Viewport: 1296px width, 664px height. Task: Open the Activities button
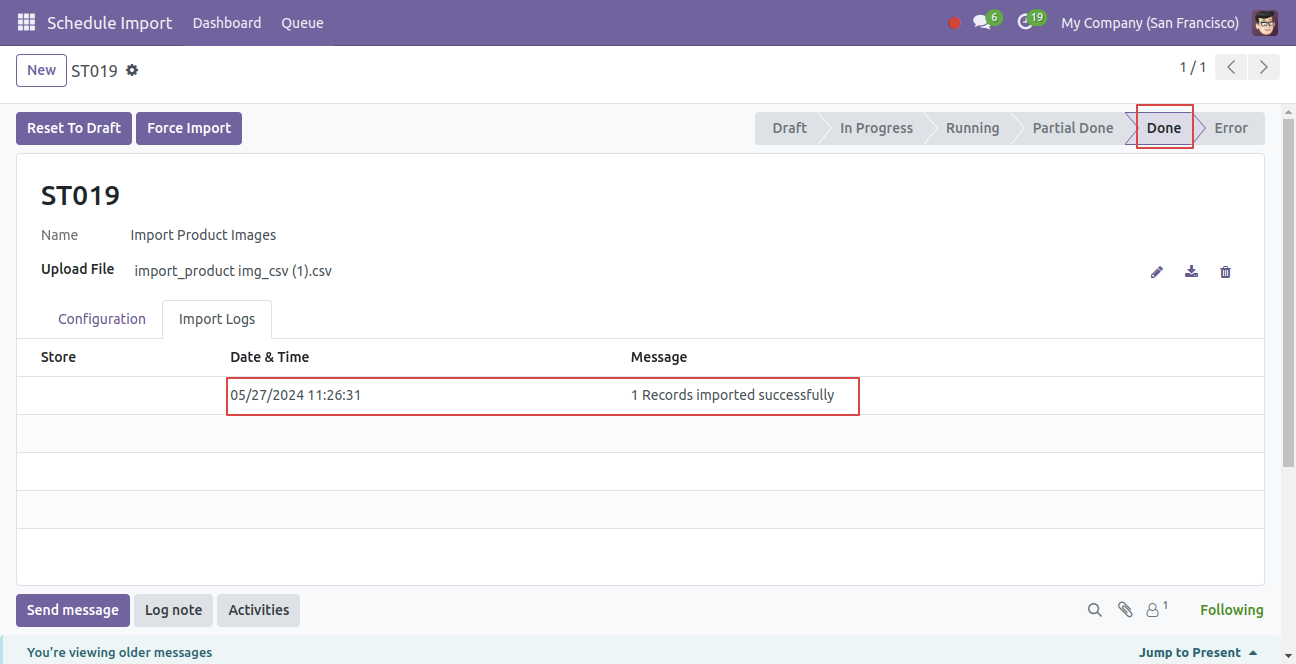[258, 610]
